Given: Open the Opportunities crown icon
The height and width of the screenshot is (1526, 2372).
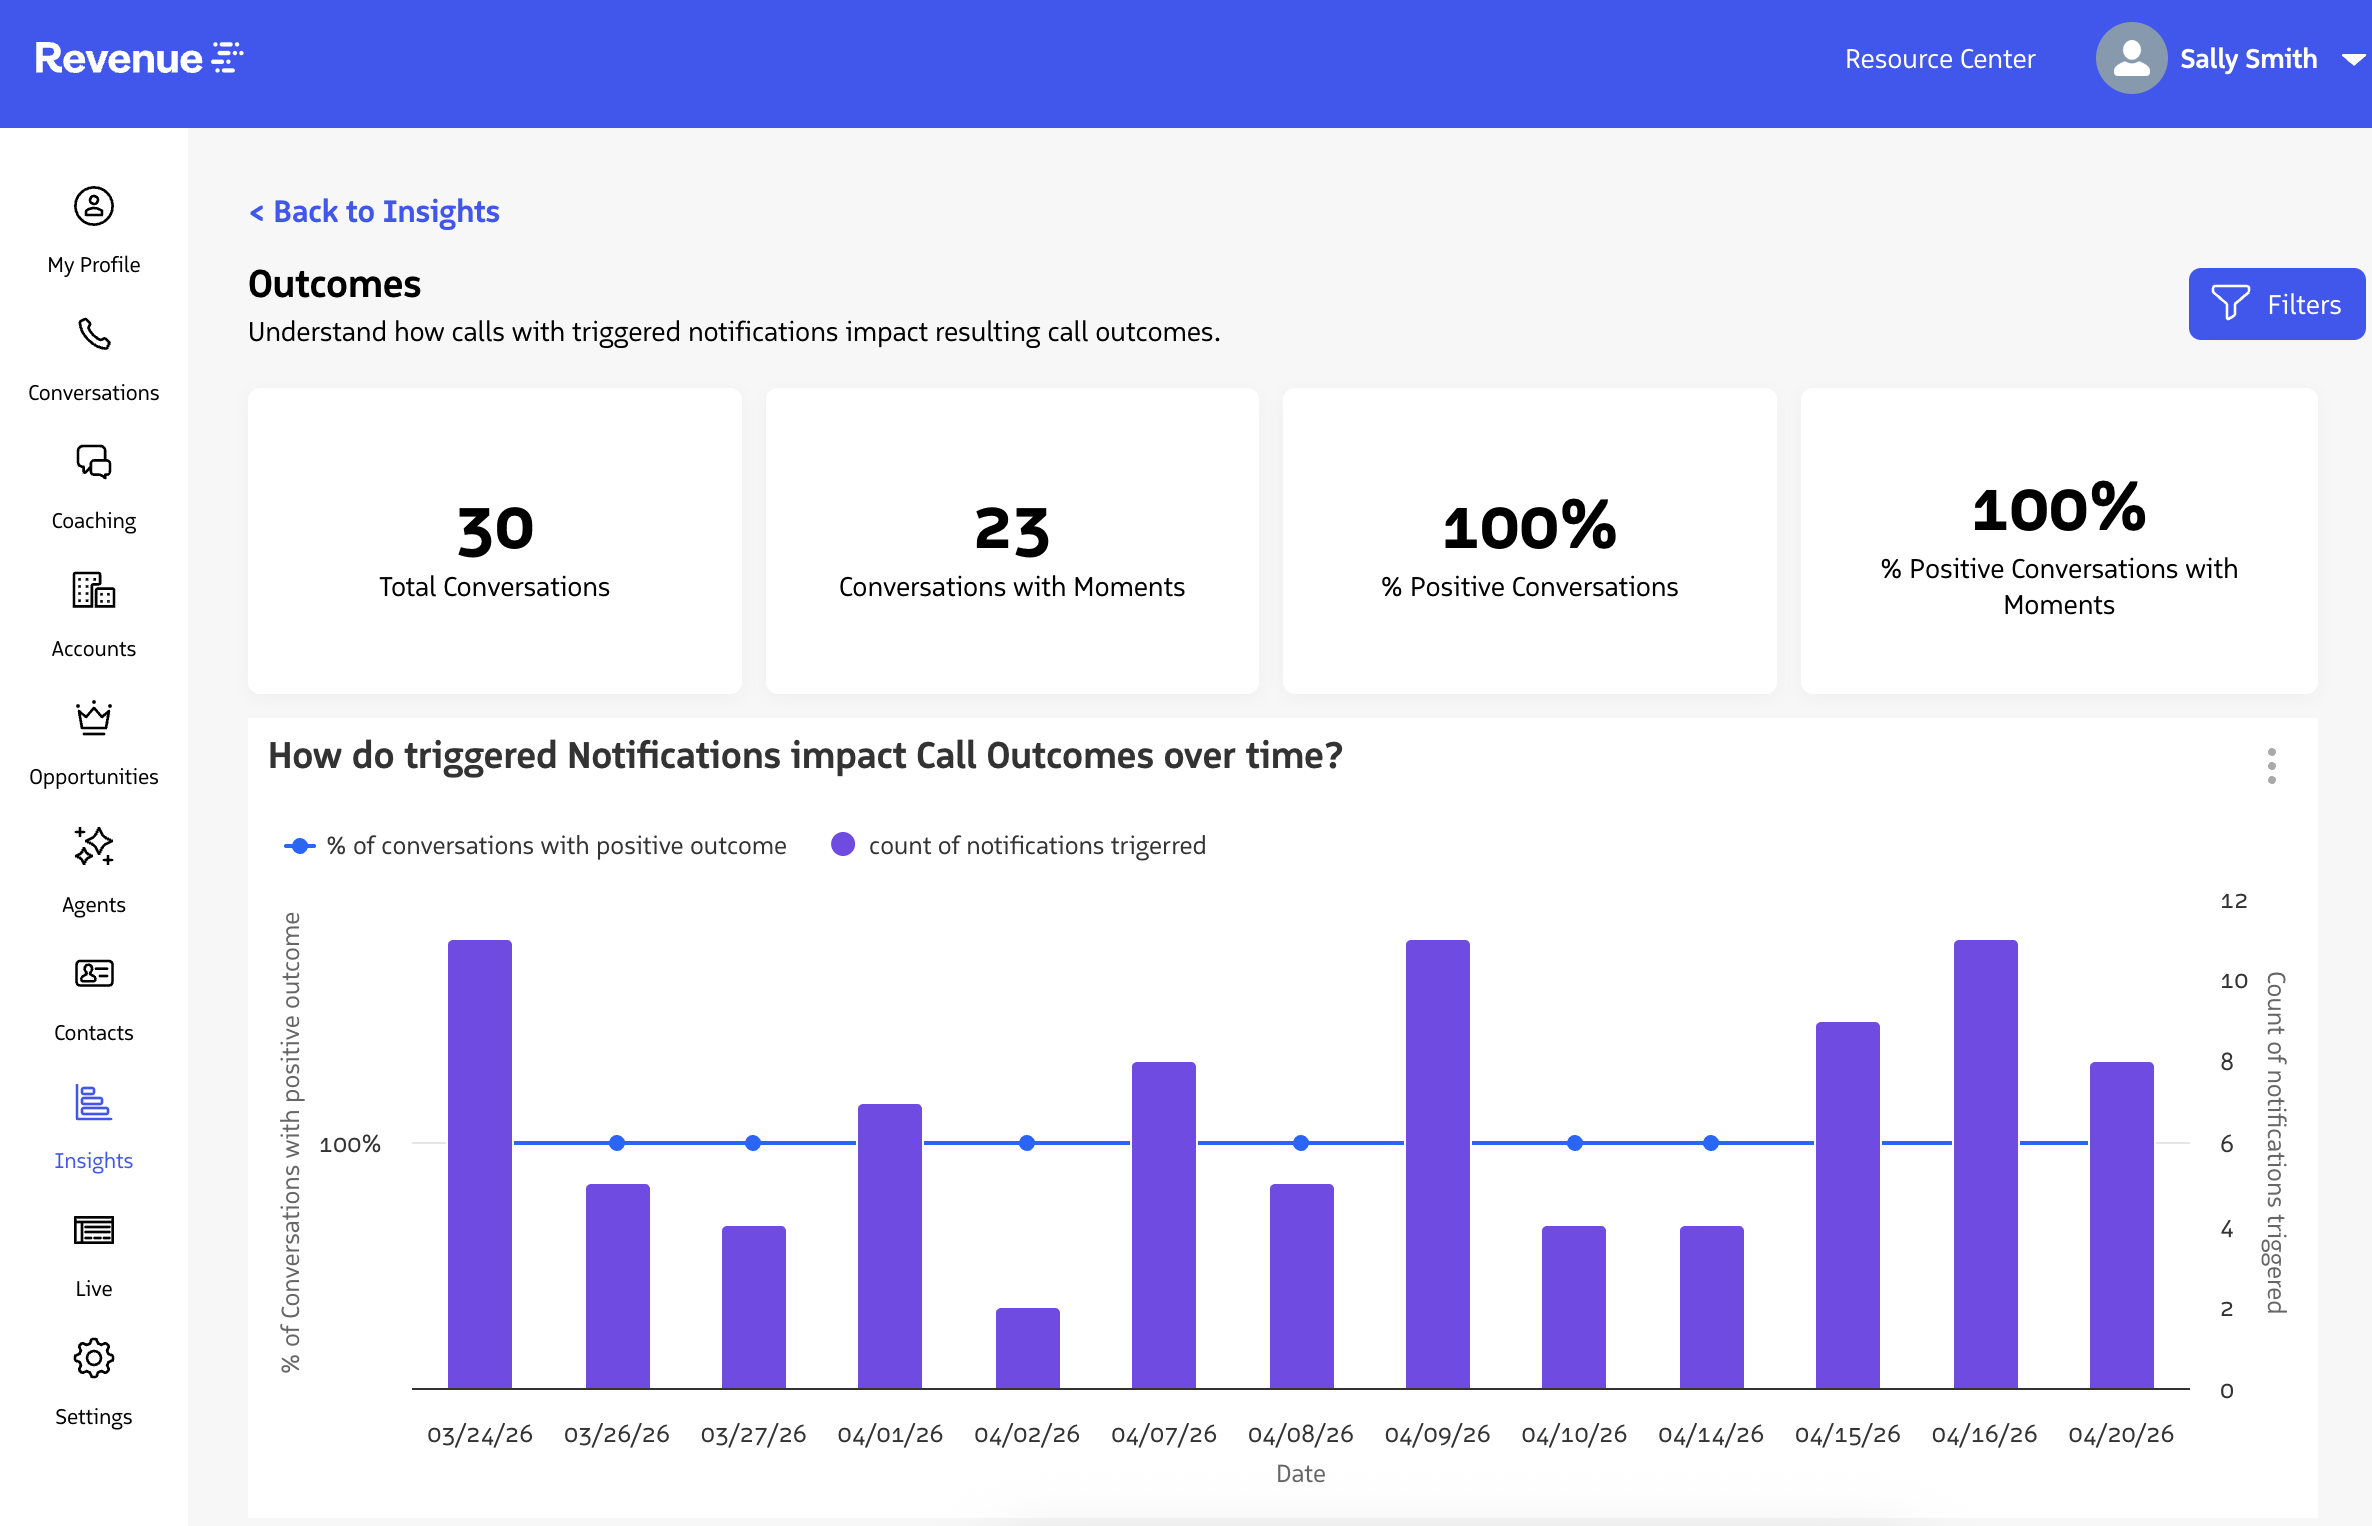Looking at the screenshot, I should click(94, 718).
